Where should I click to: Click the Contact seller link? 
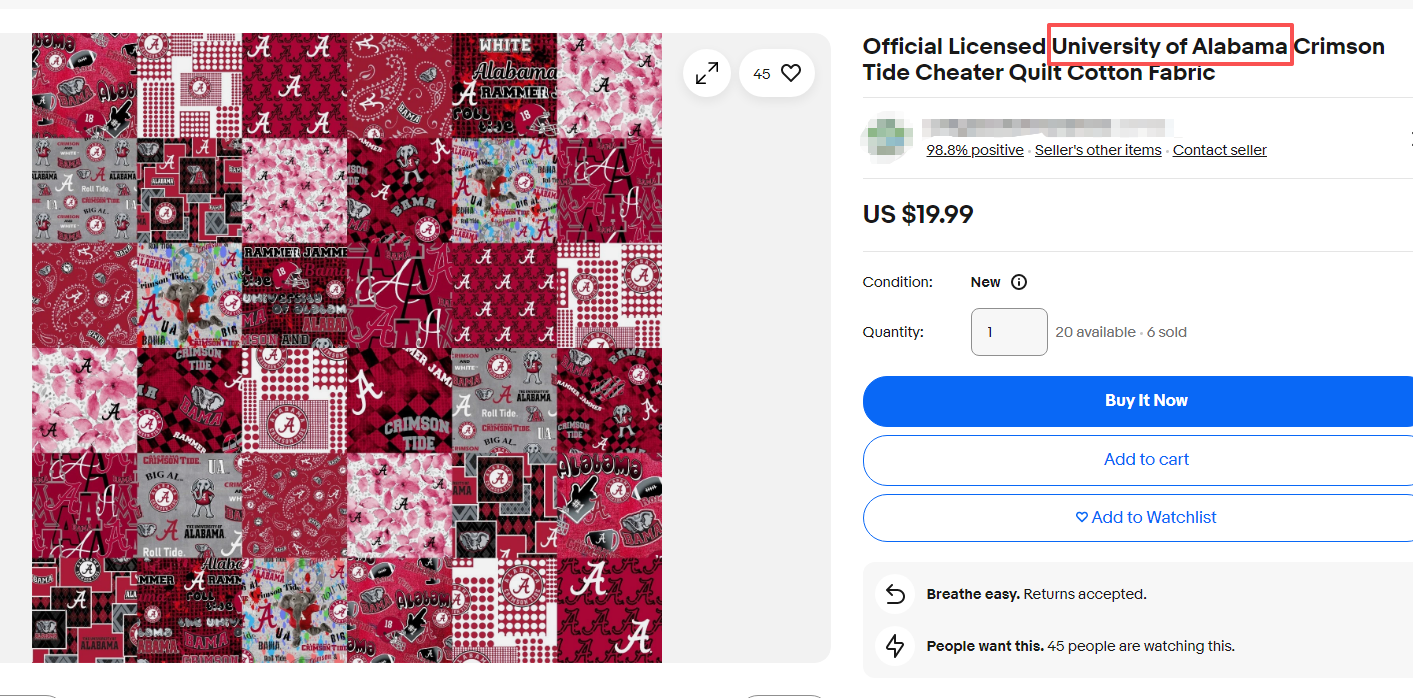tap(1219, 150)
